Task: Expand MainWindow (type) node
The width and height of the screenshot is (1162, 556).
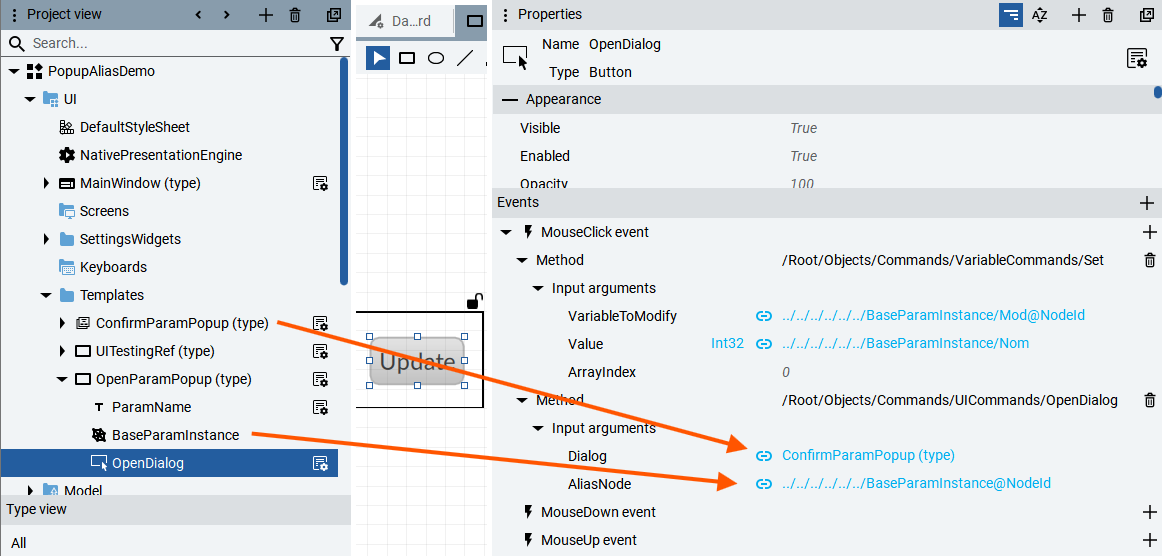Action: pos(46,183)
